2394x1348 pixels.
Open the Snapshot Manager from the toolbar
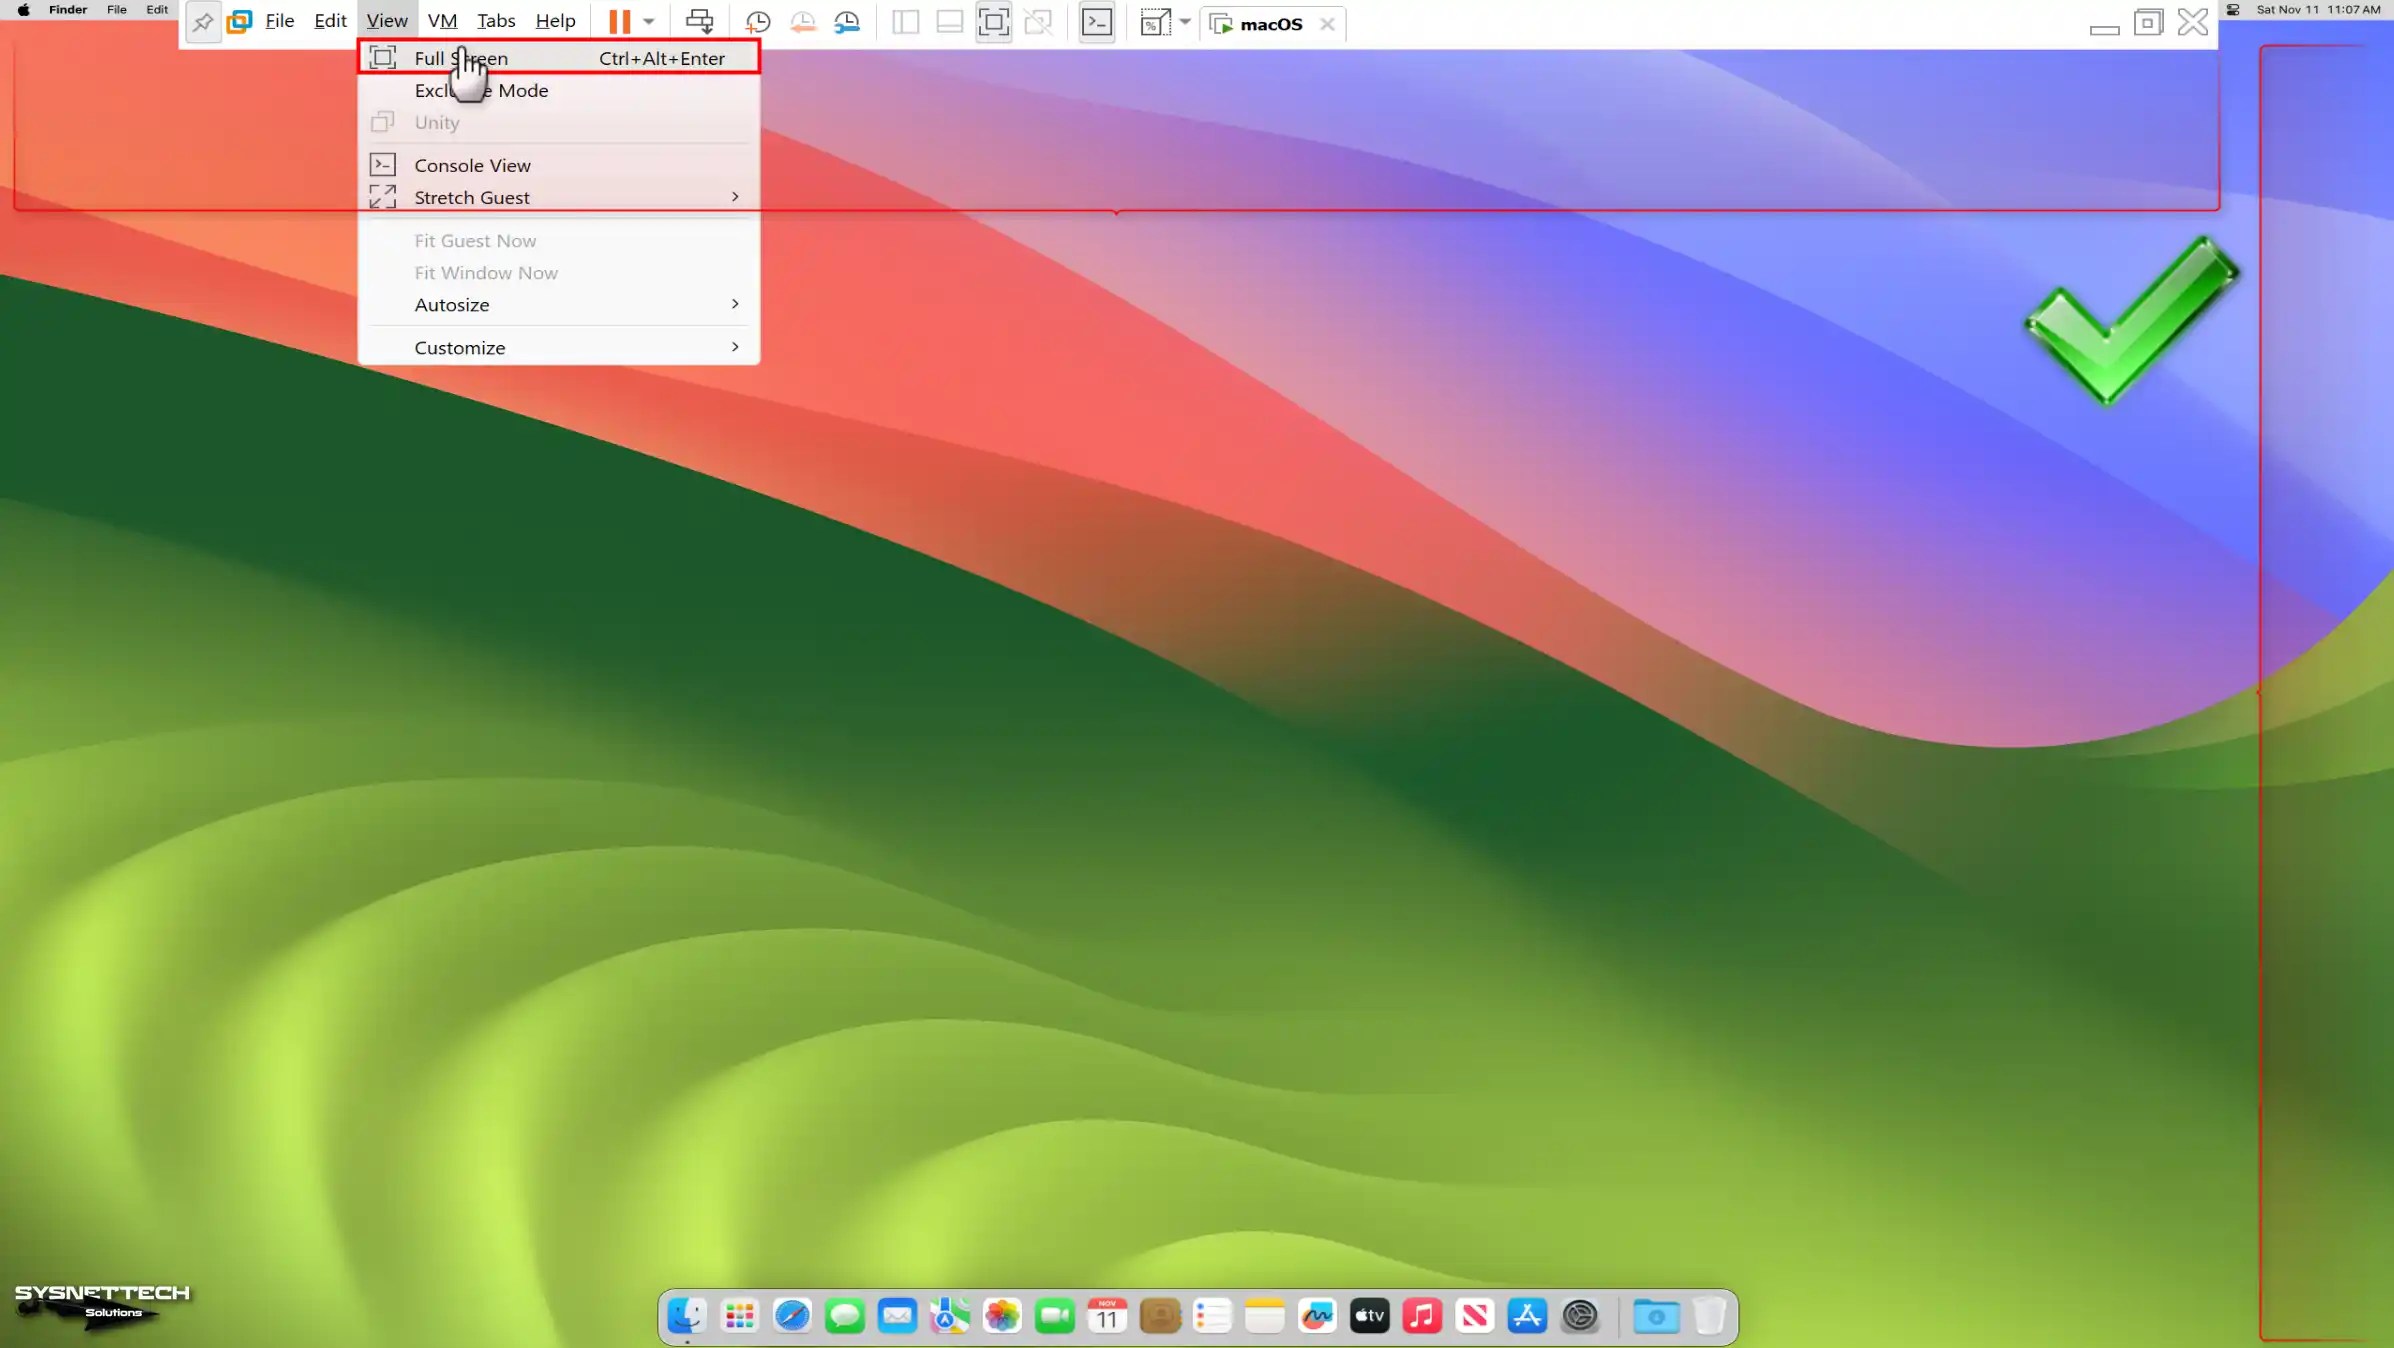[x=848, y=21]
